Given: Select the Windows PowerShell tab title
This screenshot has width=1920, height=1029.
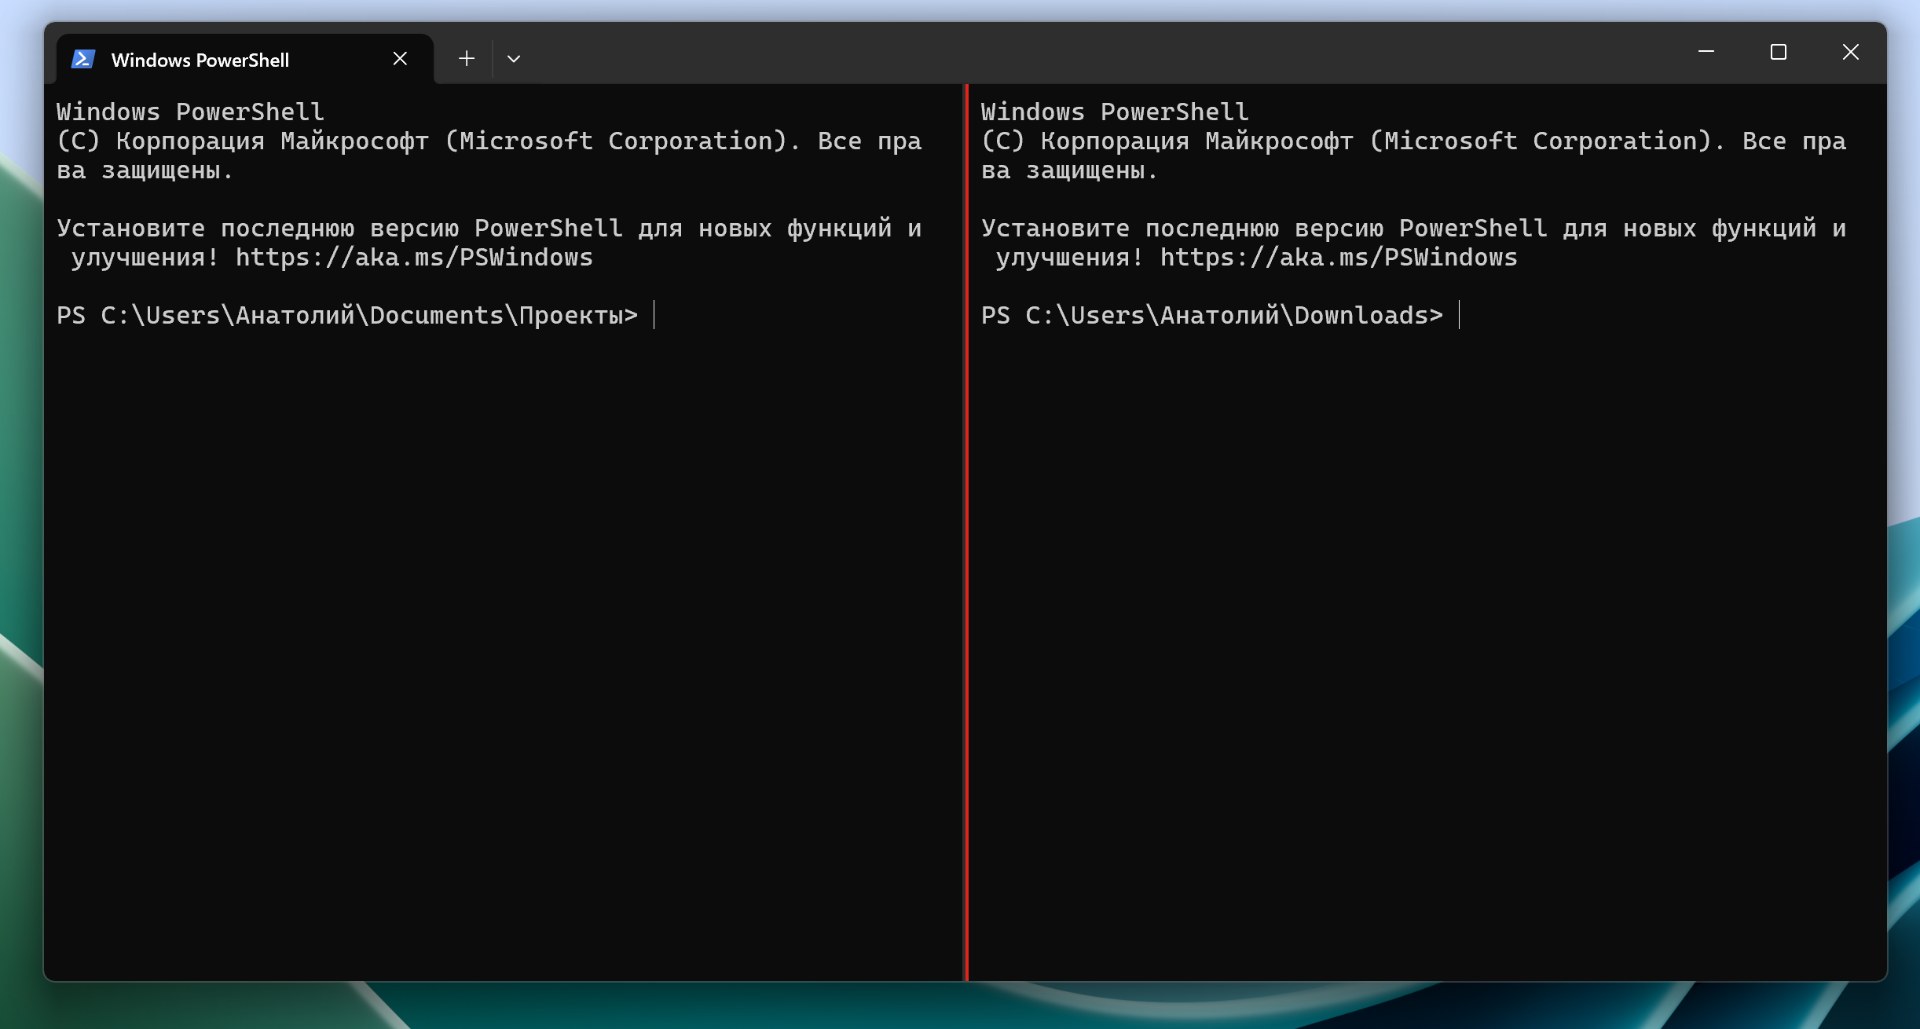Looking at the screenshot, I should click(x=200, y=60).
